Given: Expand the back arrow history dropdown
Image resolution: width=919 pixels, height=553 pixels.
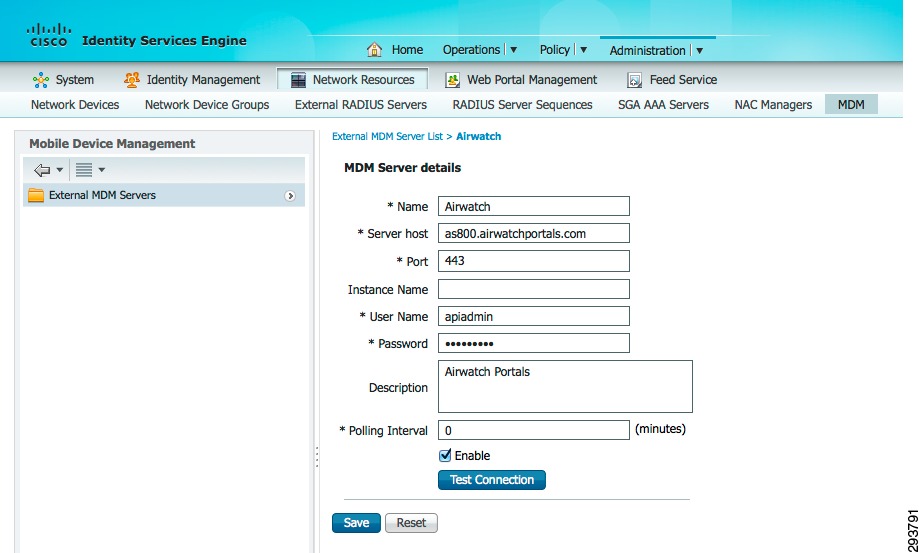Looking at the screenshot, I should point(59,170).
